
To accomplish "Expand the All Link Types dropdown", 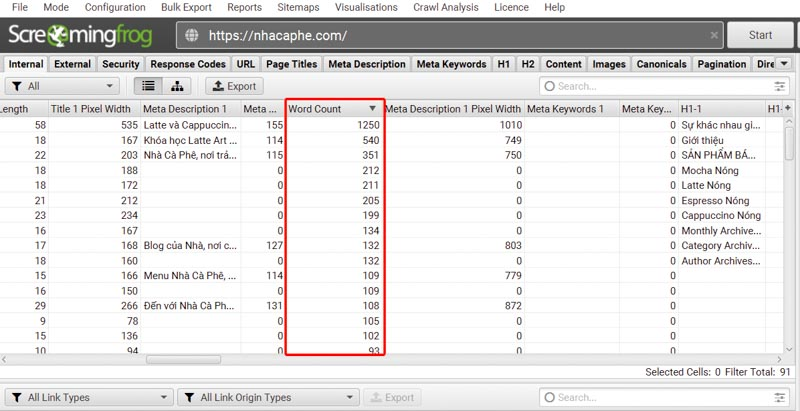I will 88,397.
